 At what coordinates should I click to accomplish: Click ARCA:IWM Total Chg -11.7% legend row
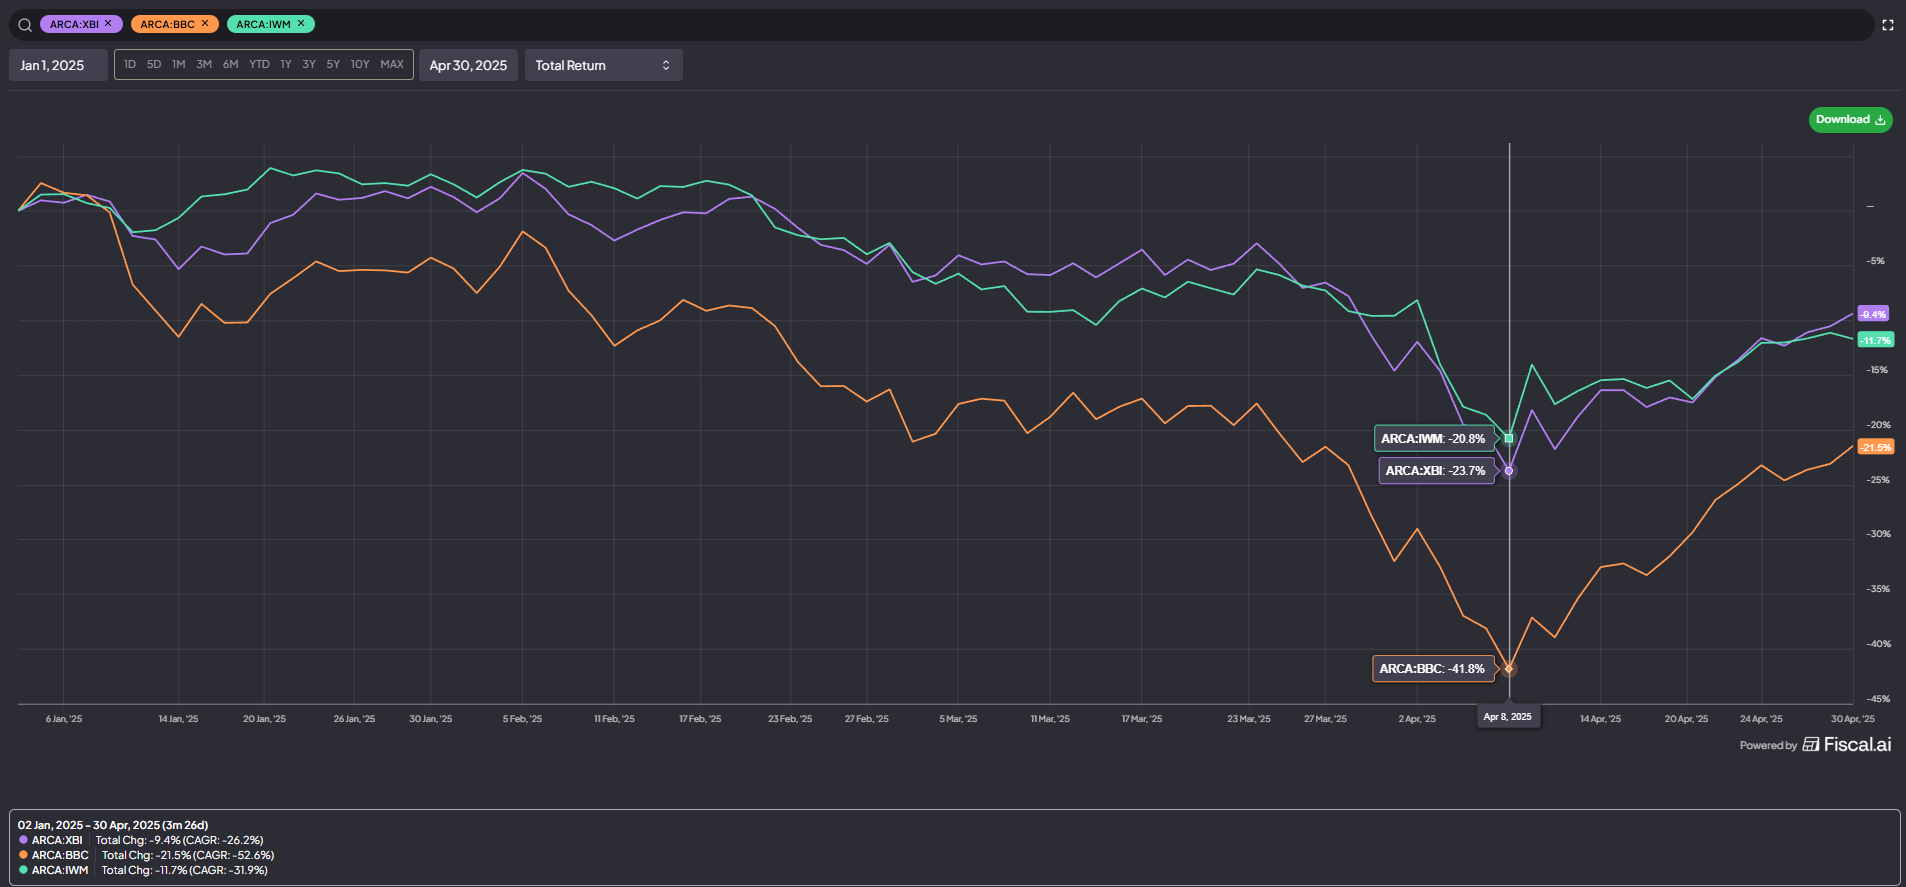coord(143,870)
